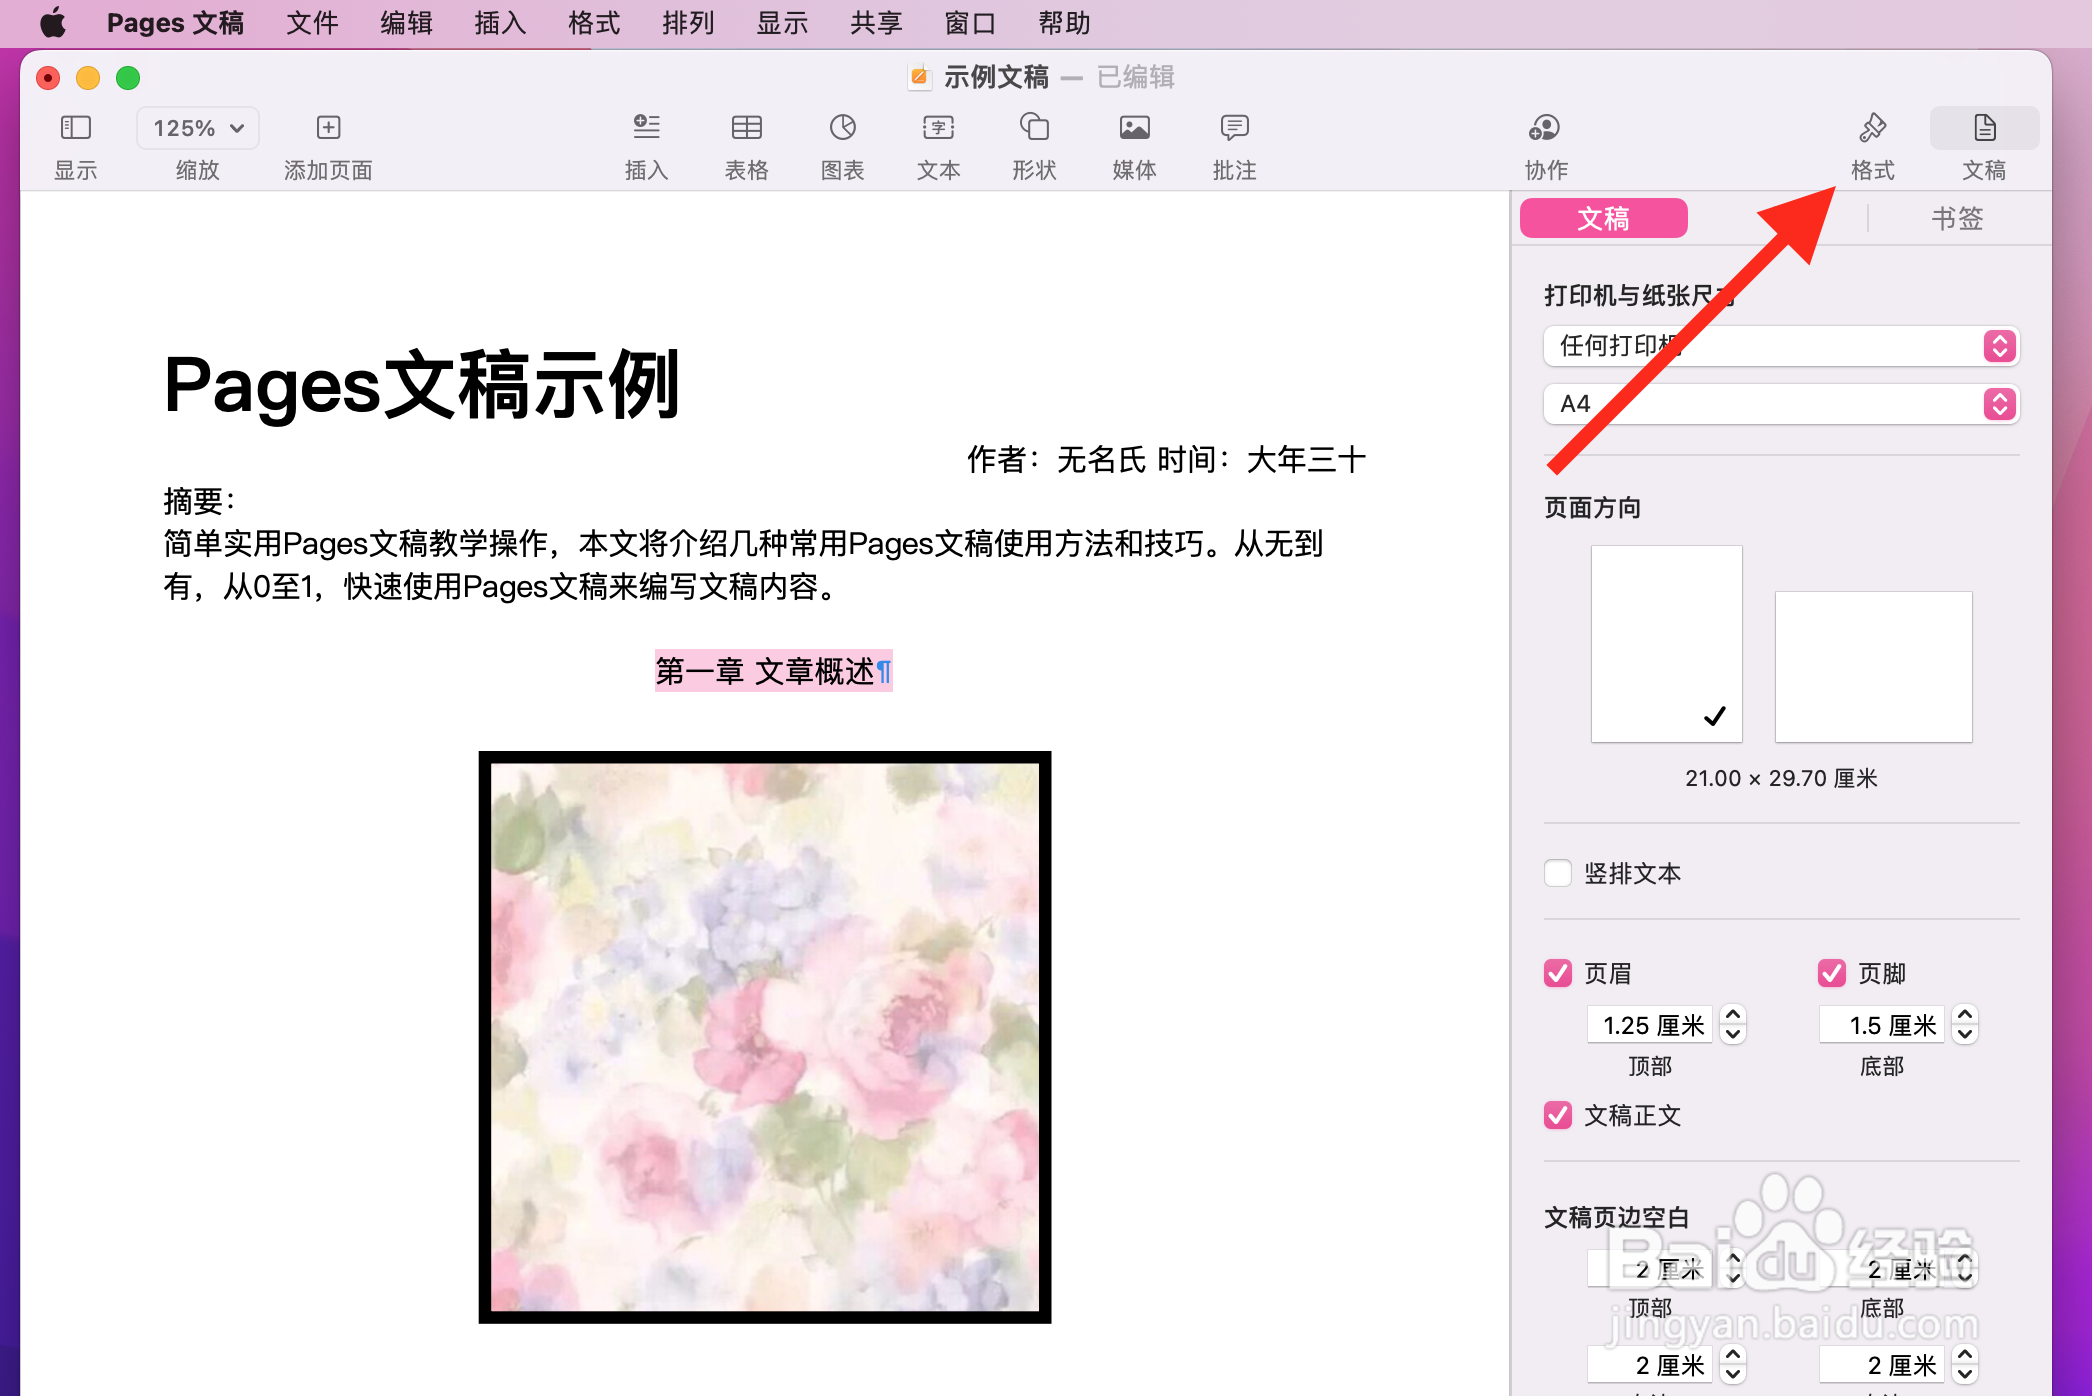
Task: Open the 媒体 media icon
Action: click(x=1134, y=128)
